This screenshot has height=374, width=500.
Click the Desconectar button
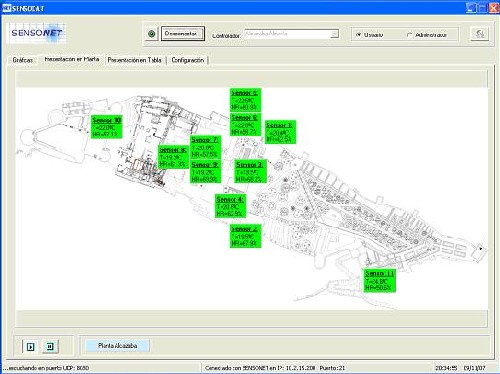coord(183,34)
